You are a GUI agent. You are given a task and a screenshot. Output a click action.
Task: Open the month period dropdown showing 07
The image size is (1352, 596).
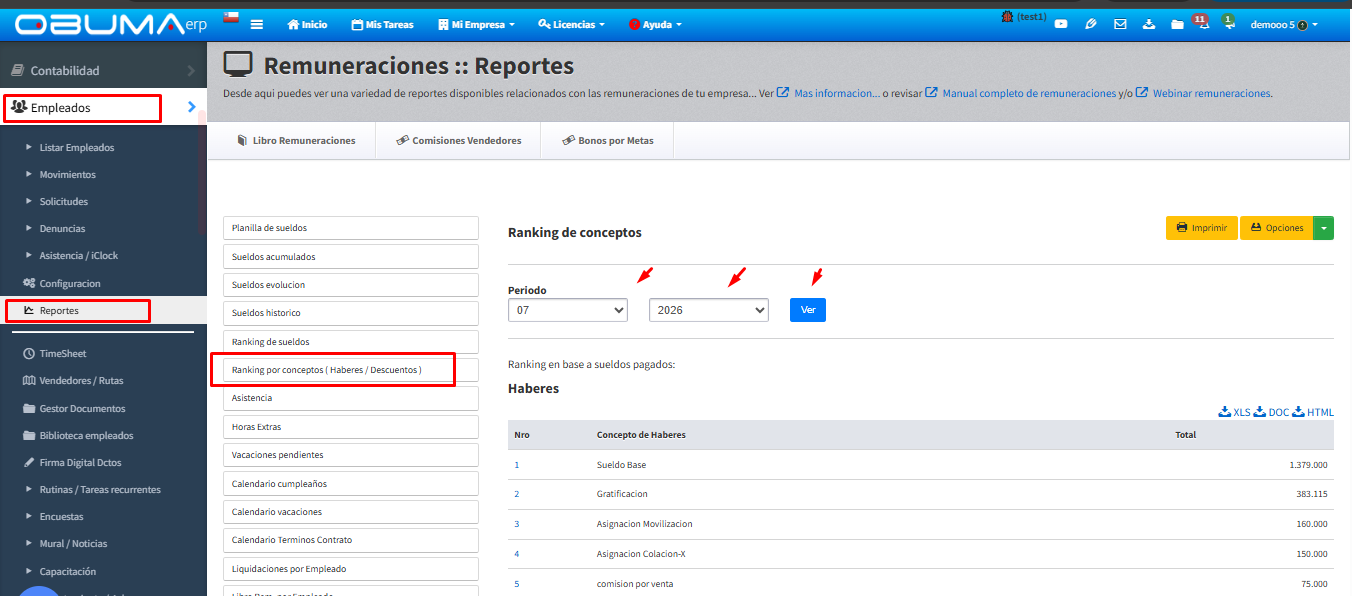tap(568, 310)
